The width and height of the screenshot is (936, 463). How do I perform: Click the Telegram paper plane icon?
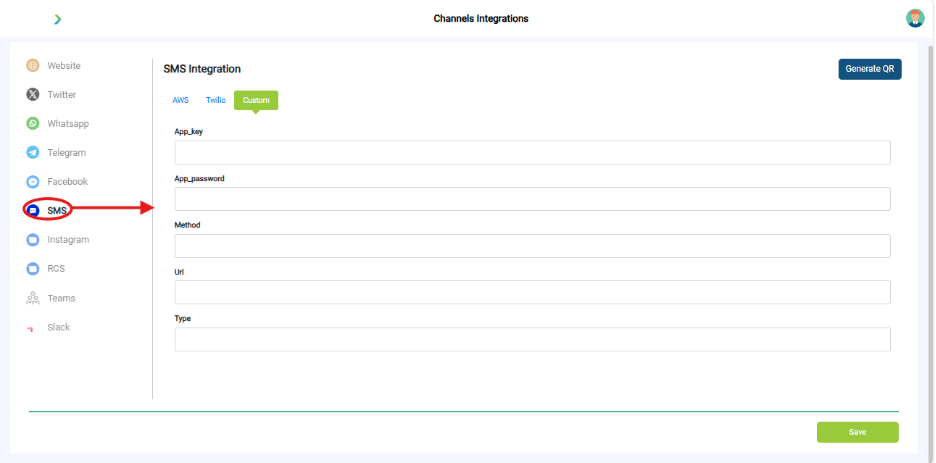(x=33, y=153)
